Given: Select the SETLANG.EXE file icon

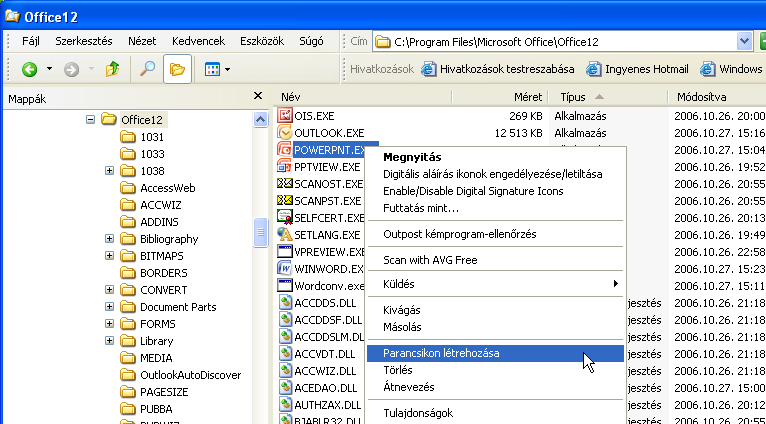Looking at the screenshot, I should (284, 234).
